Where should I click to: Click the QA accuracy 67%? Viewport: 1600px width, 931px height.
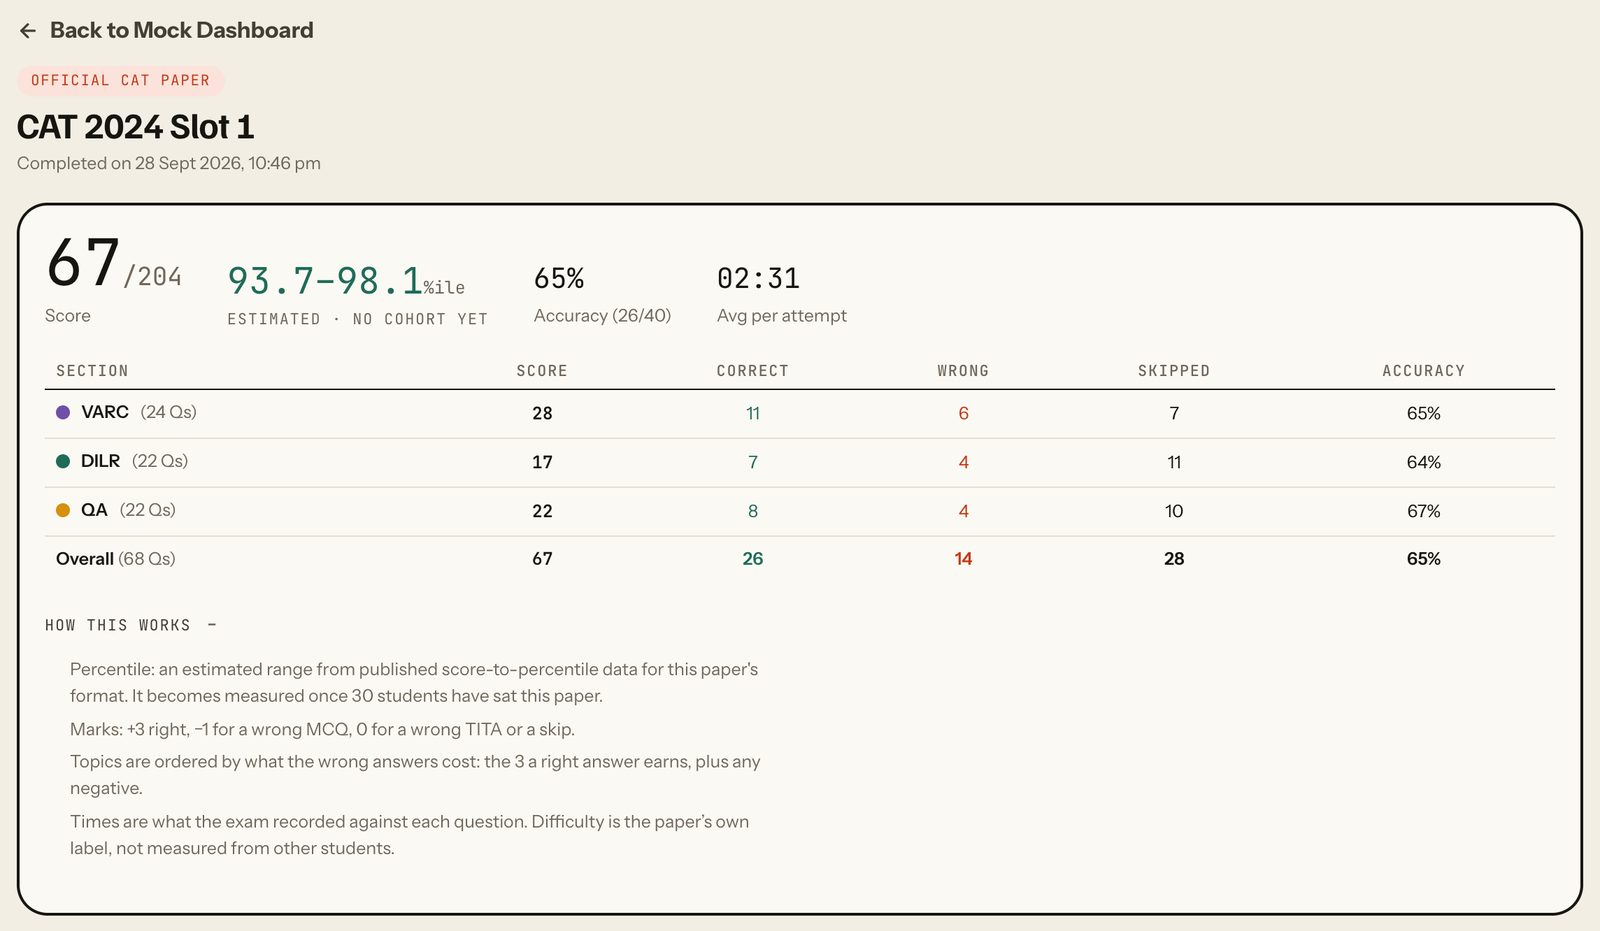tap(1424, 511)
